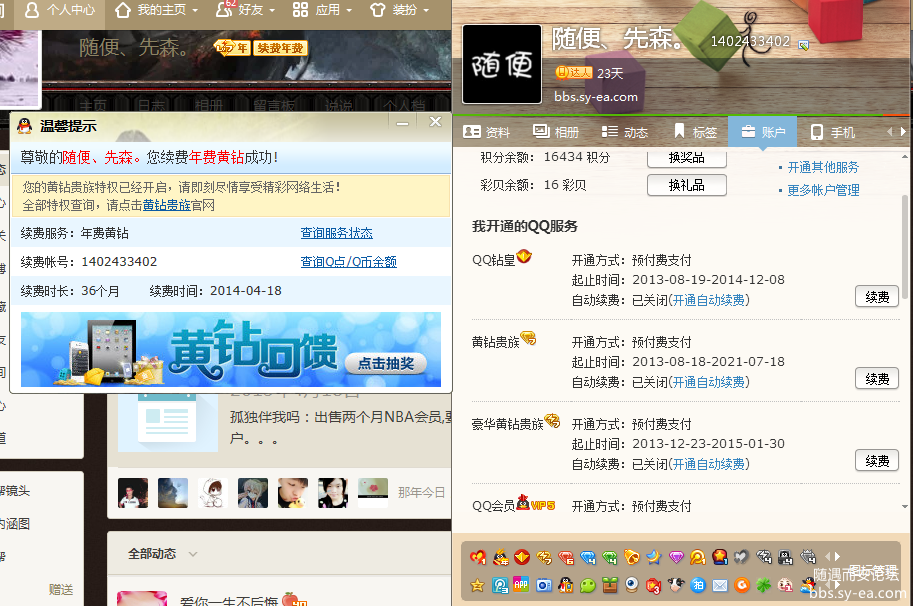The height and width of the screenshot is (606, 913).
Task: Click the 随便 profile avatar
Action: [x=501, y=64]
